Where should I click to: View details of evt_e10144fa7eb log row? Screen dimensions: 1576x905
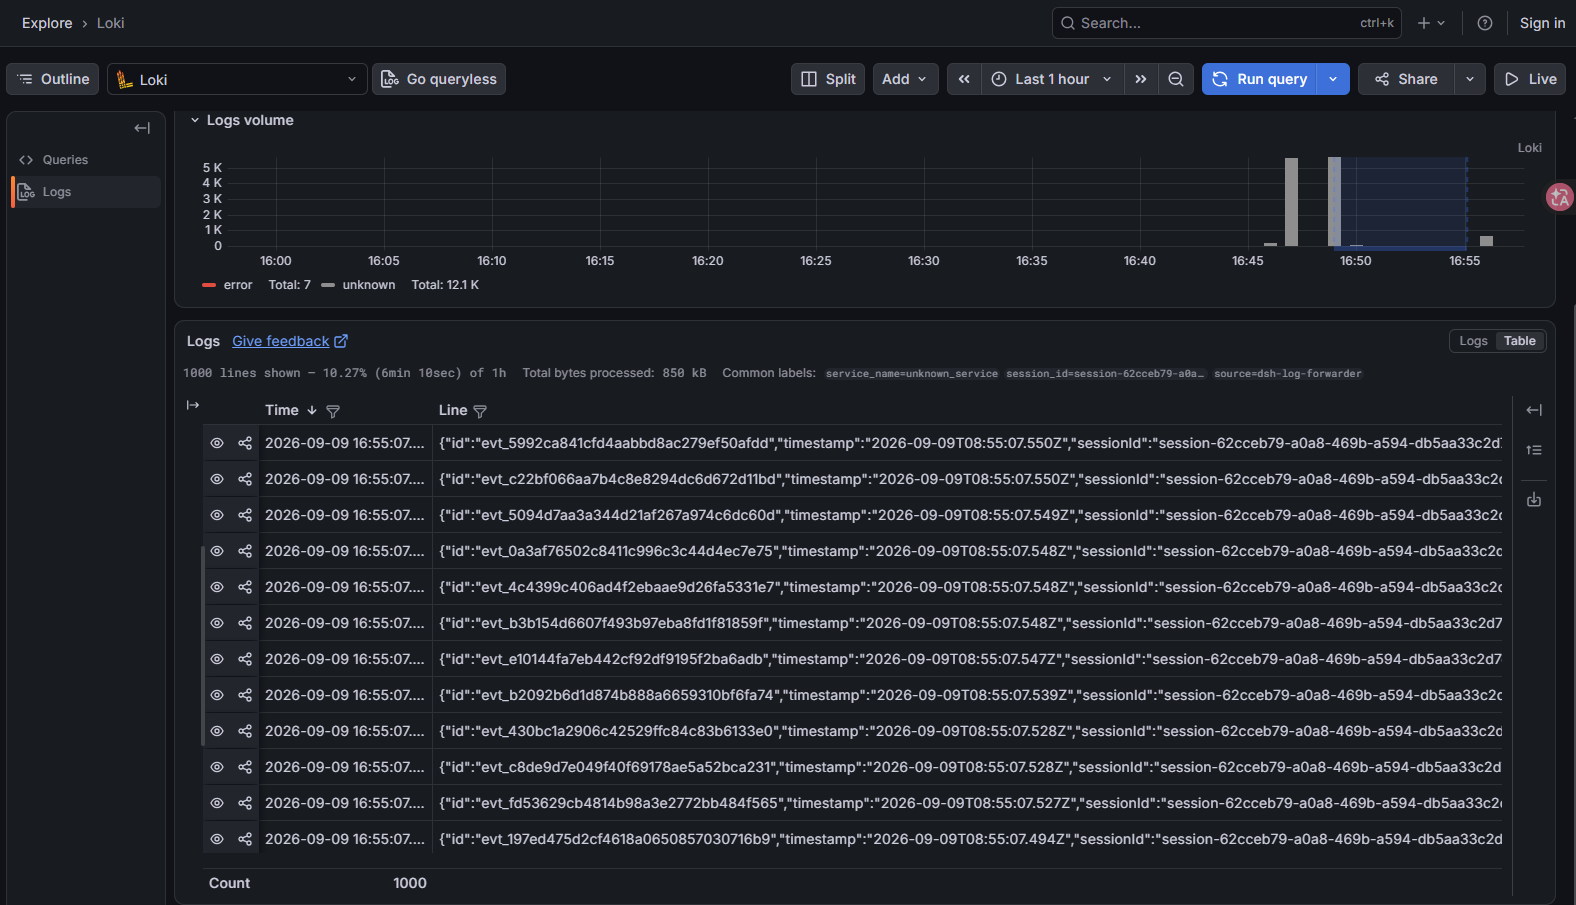coord(217,659)
